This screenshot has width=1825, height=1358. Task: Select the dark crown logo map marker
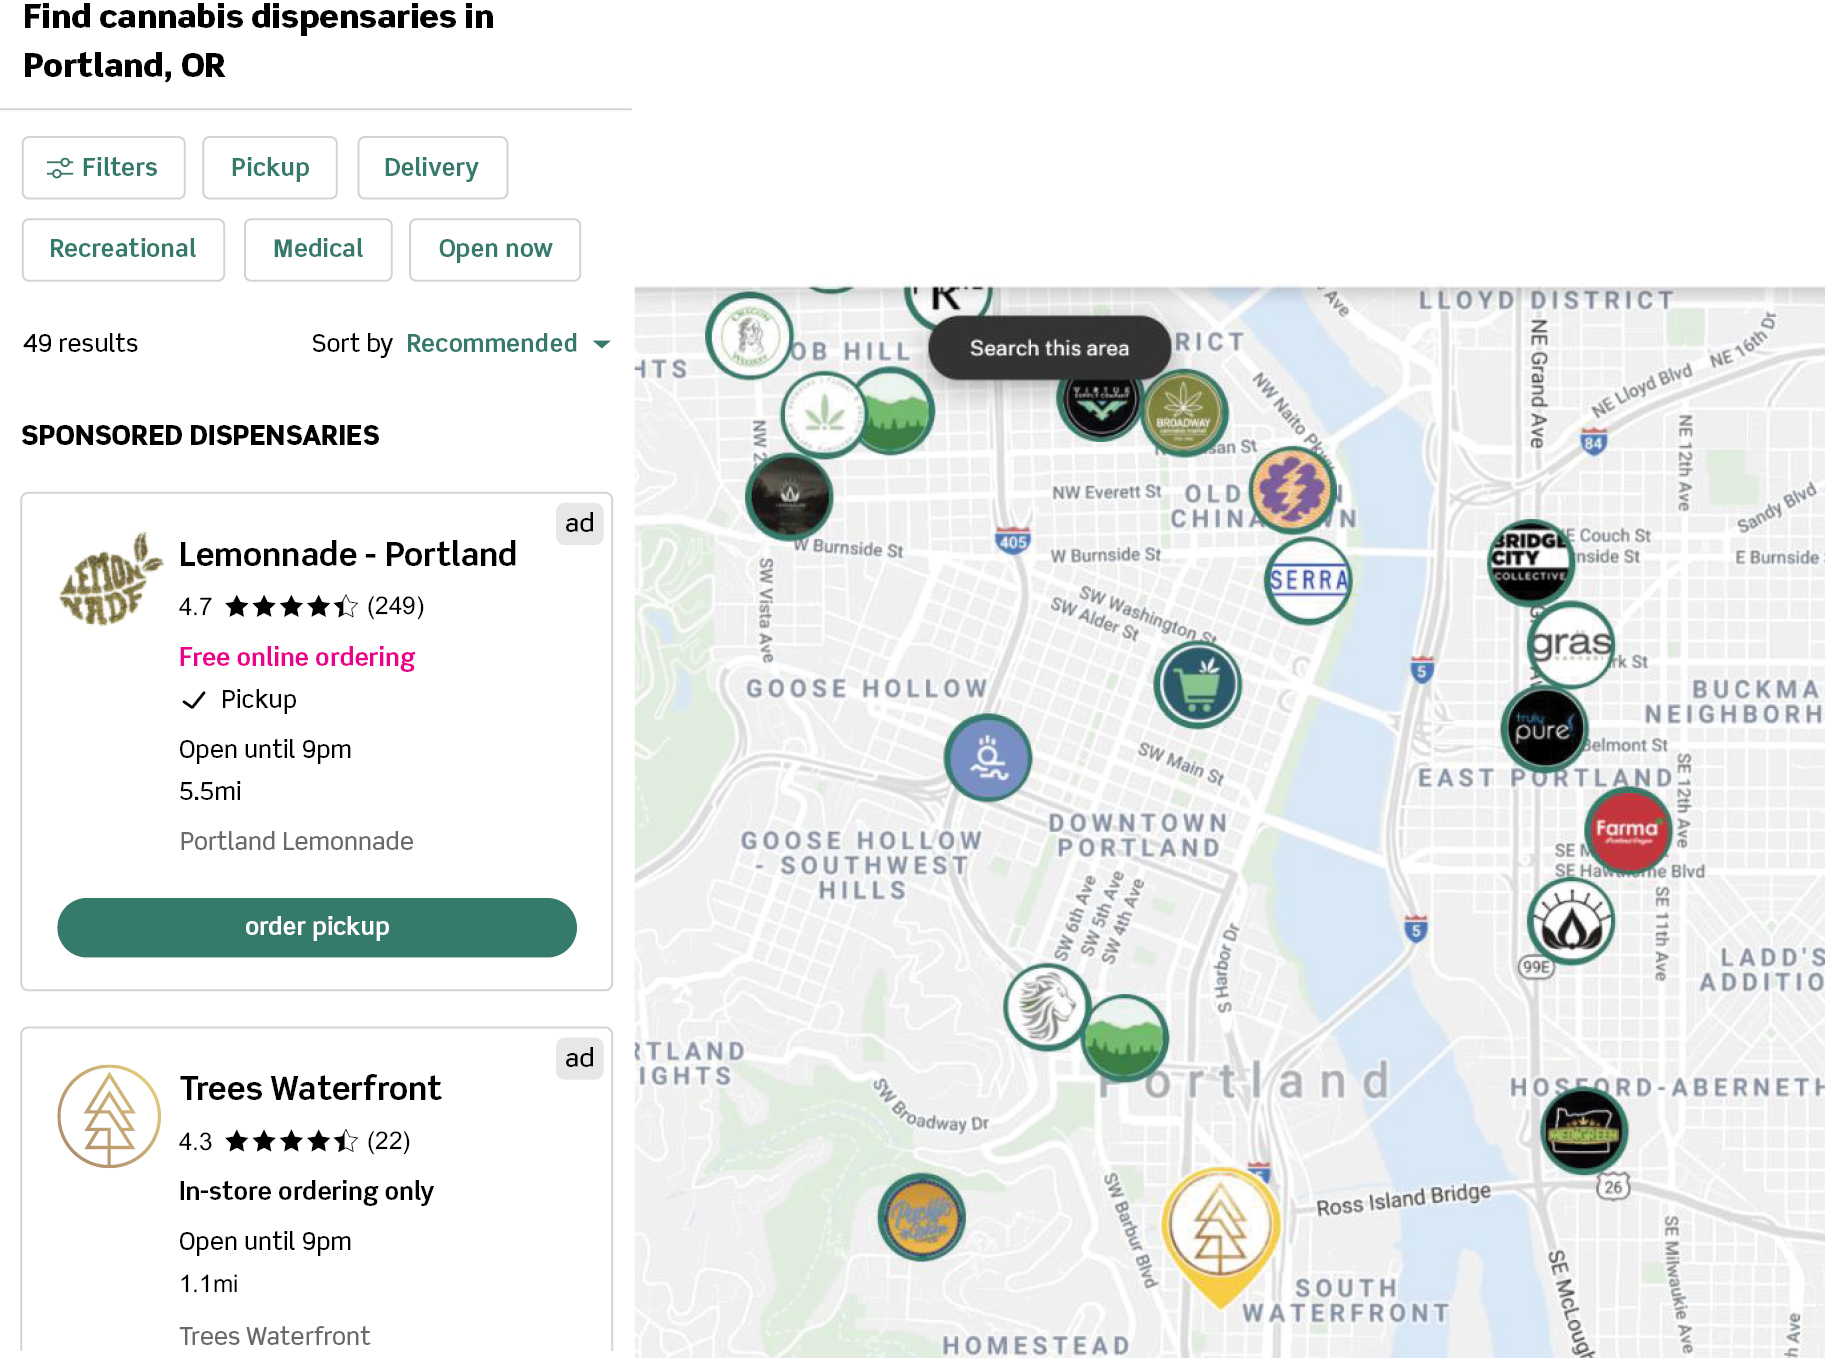pyautogui.click(x=790, y=497)
